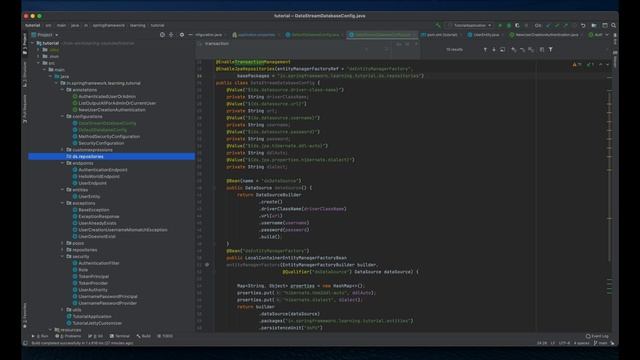Screen dimensions: 640x360
Task: Open ListOutputAllForAdminOrCurrentUser file
Action: click(x=114, y=103)
